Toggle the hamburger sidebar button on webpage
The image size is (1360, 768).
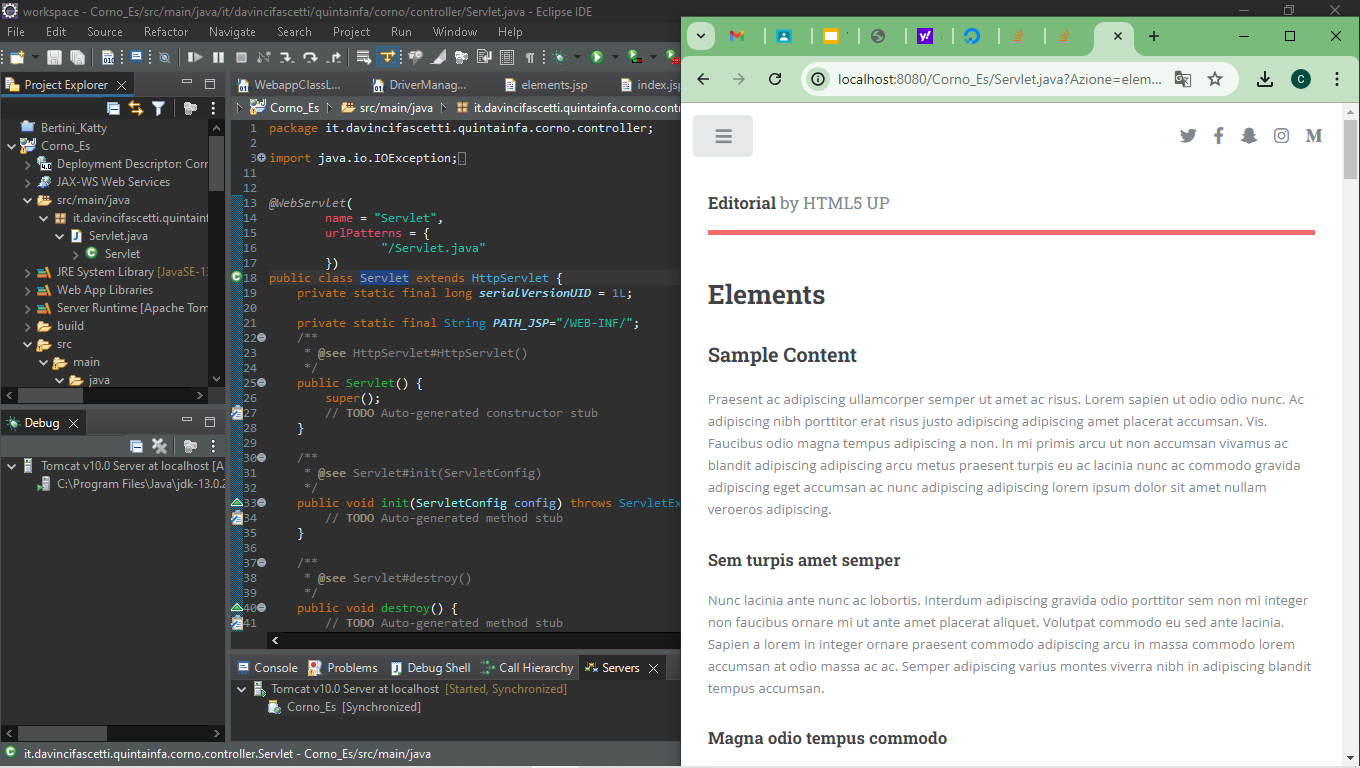pos(723,136)
